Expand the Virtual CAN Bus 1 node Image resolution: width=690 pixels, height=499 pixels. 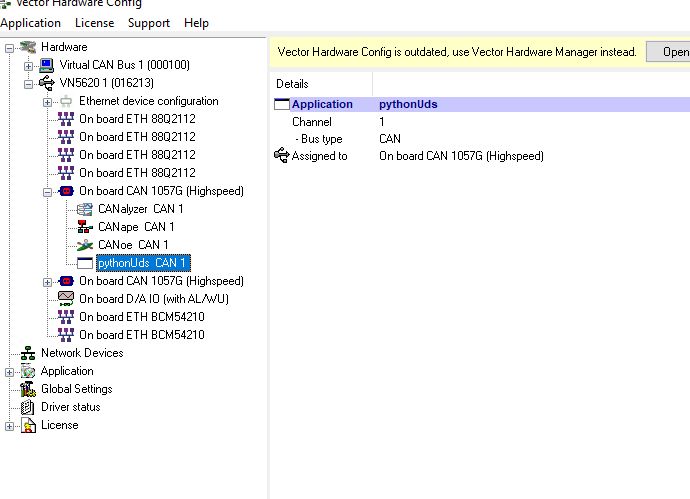(29, 66)
